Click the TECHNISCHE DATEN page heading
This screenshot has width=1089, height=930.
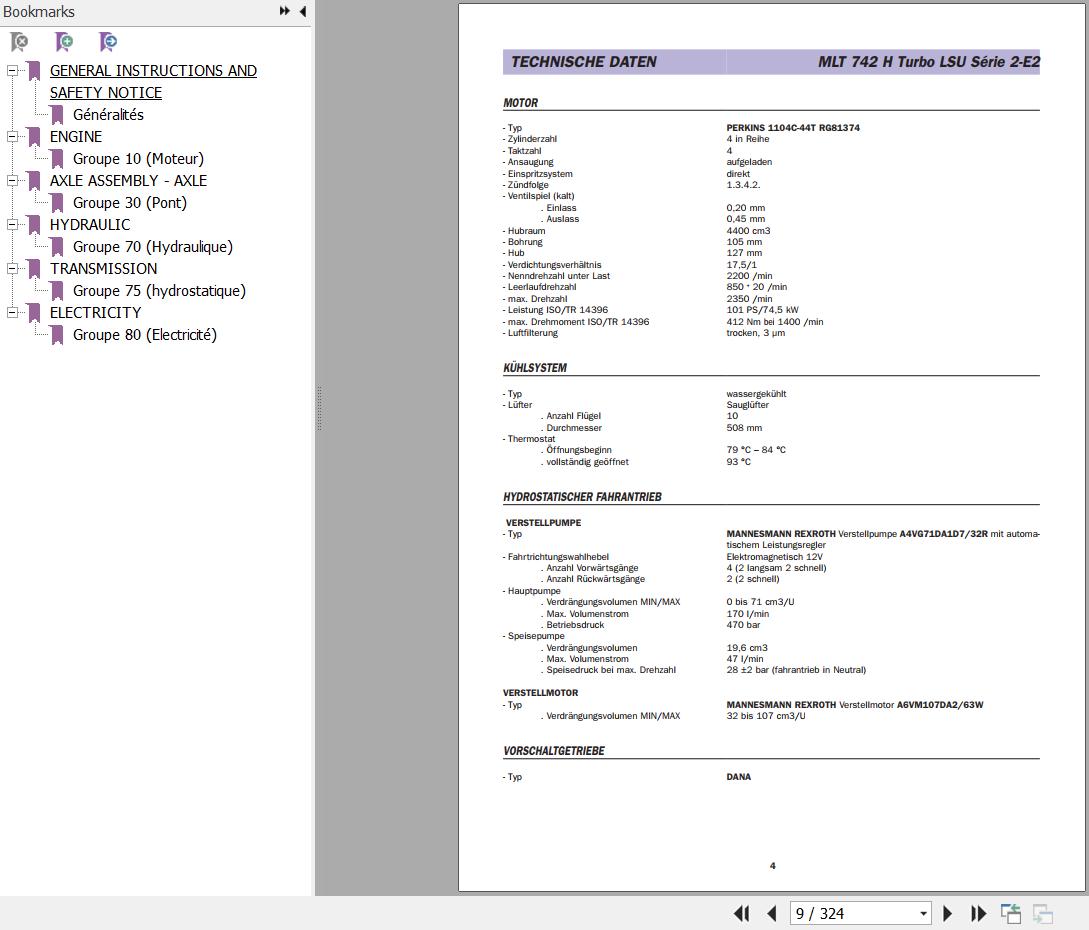(x=584, y=62)
